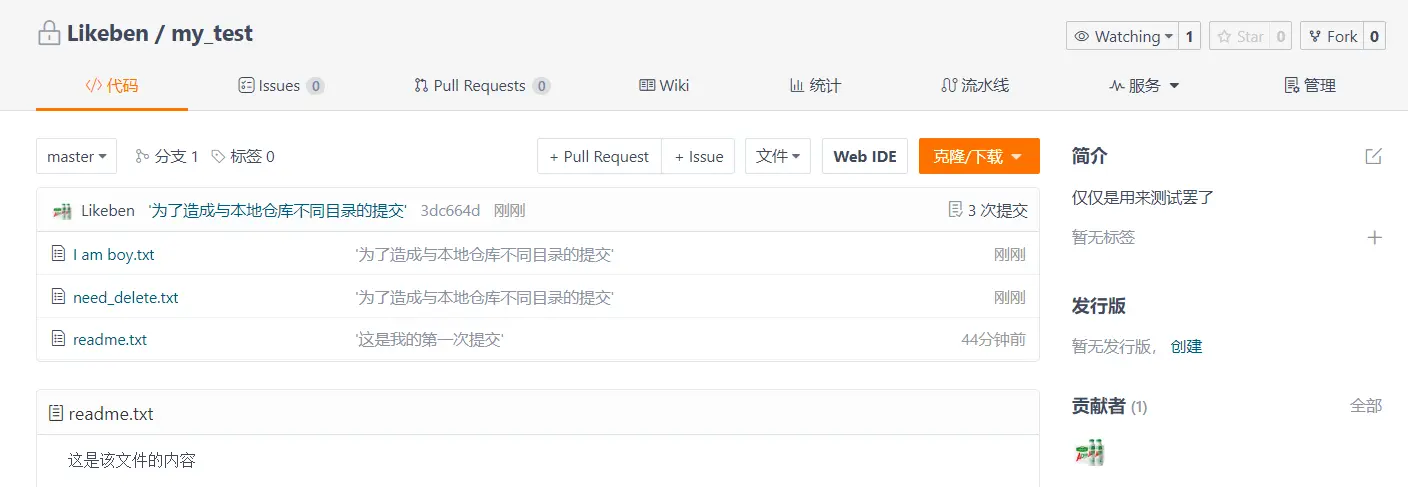Switch to the Pull Requests tab
This screenshot has height=487, width=1408.
[x=482, y=86]
